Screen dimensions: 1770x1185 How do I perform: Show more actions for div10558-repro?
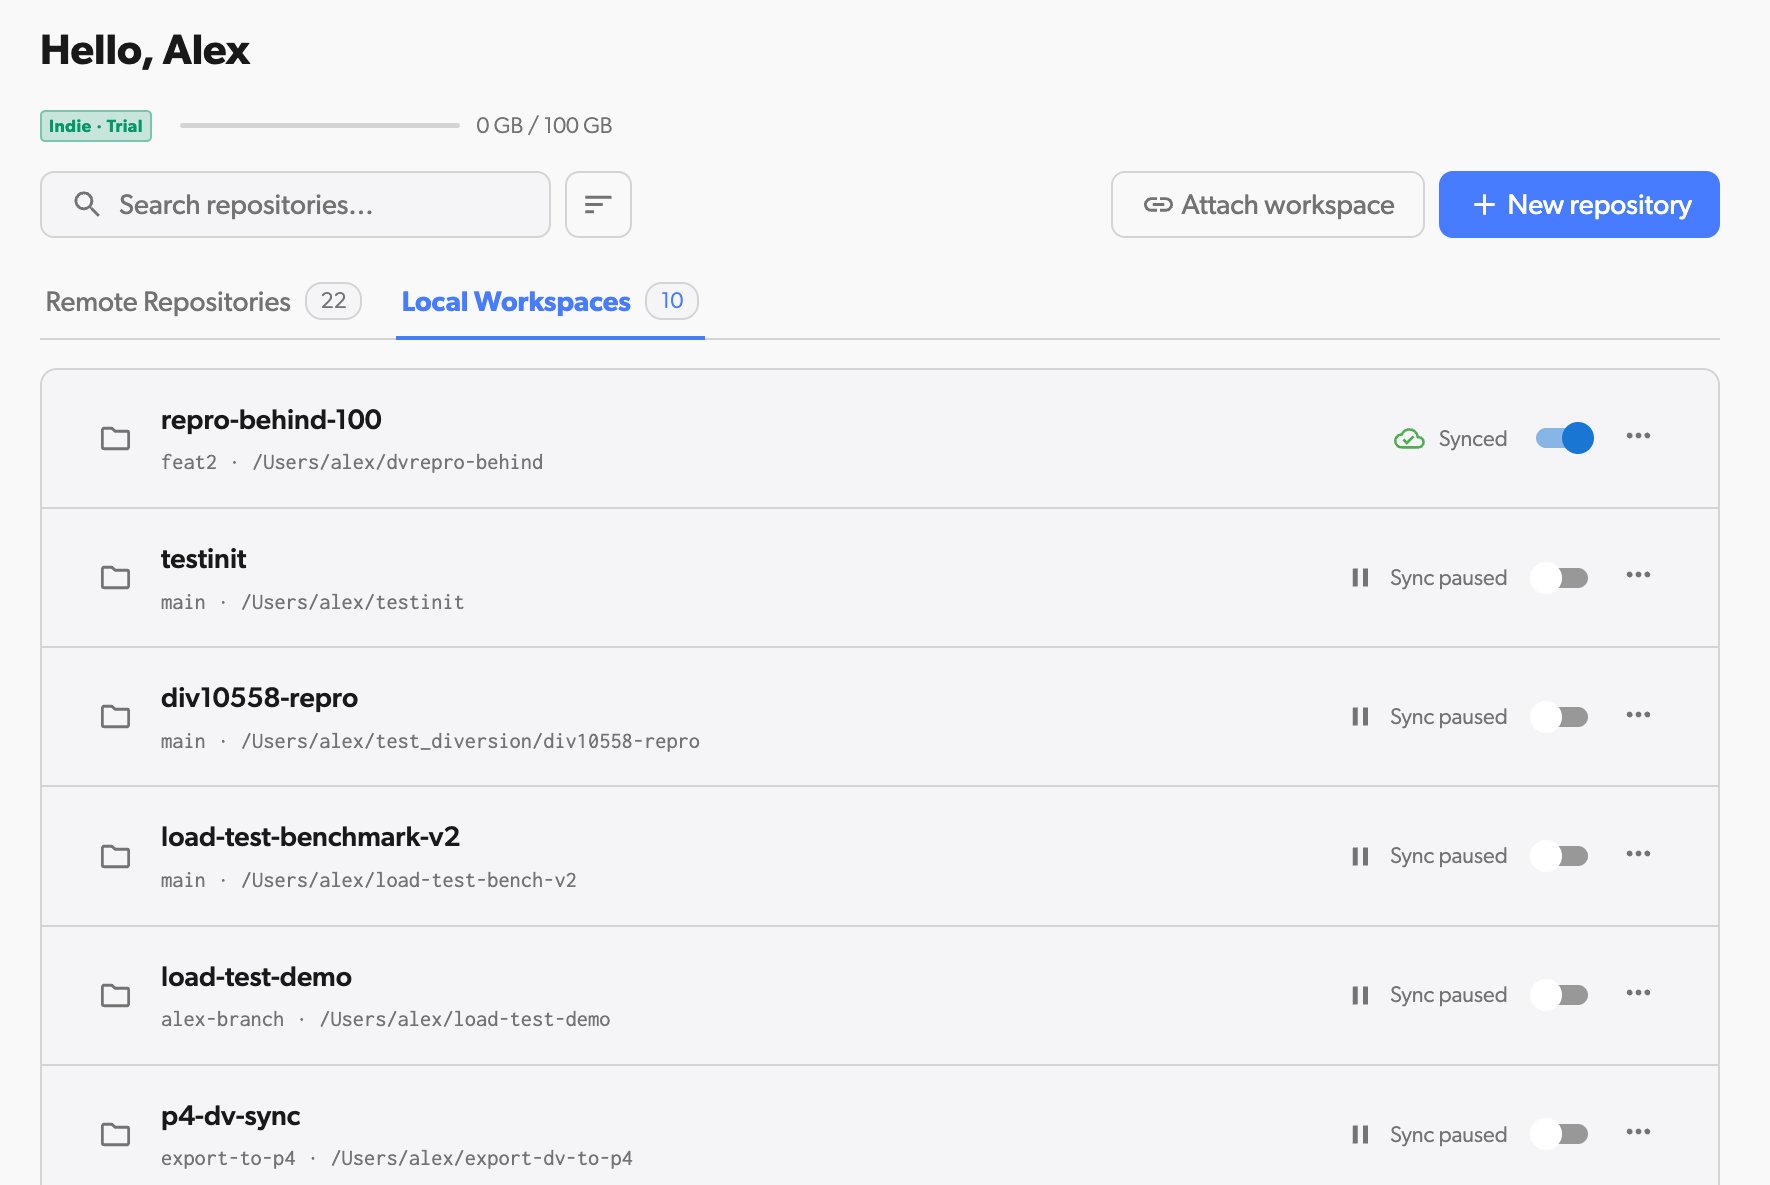[x=1638, y=715]
